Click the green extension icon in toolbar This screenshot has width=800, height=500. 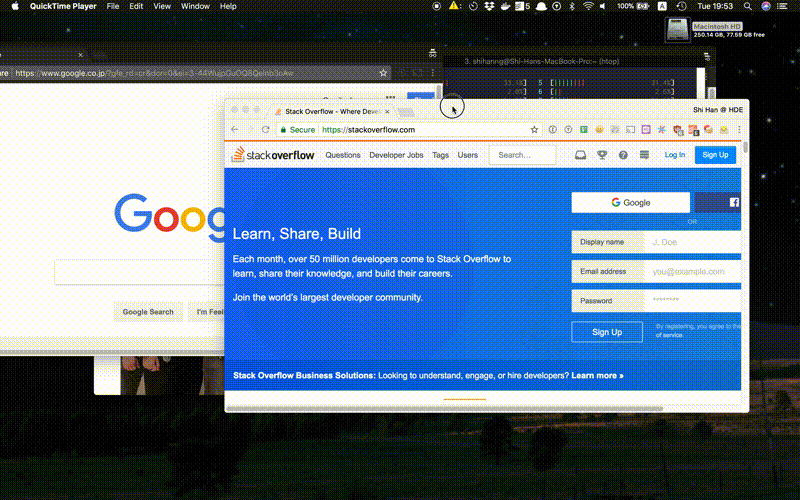584,130
